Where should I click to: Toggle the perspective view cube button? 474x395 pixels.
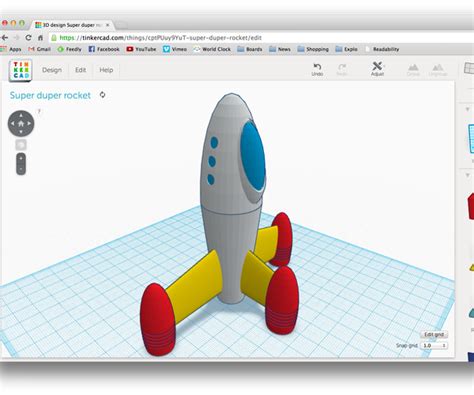[21, 145]
